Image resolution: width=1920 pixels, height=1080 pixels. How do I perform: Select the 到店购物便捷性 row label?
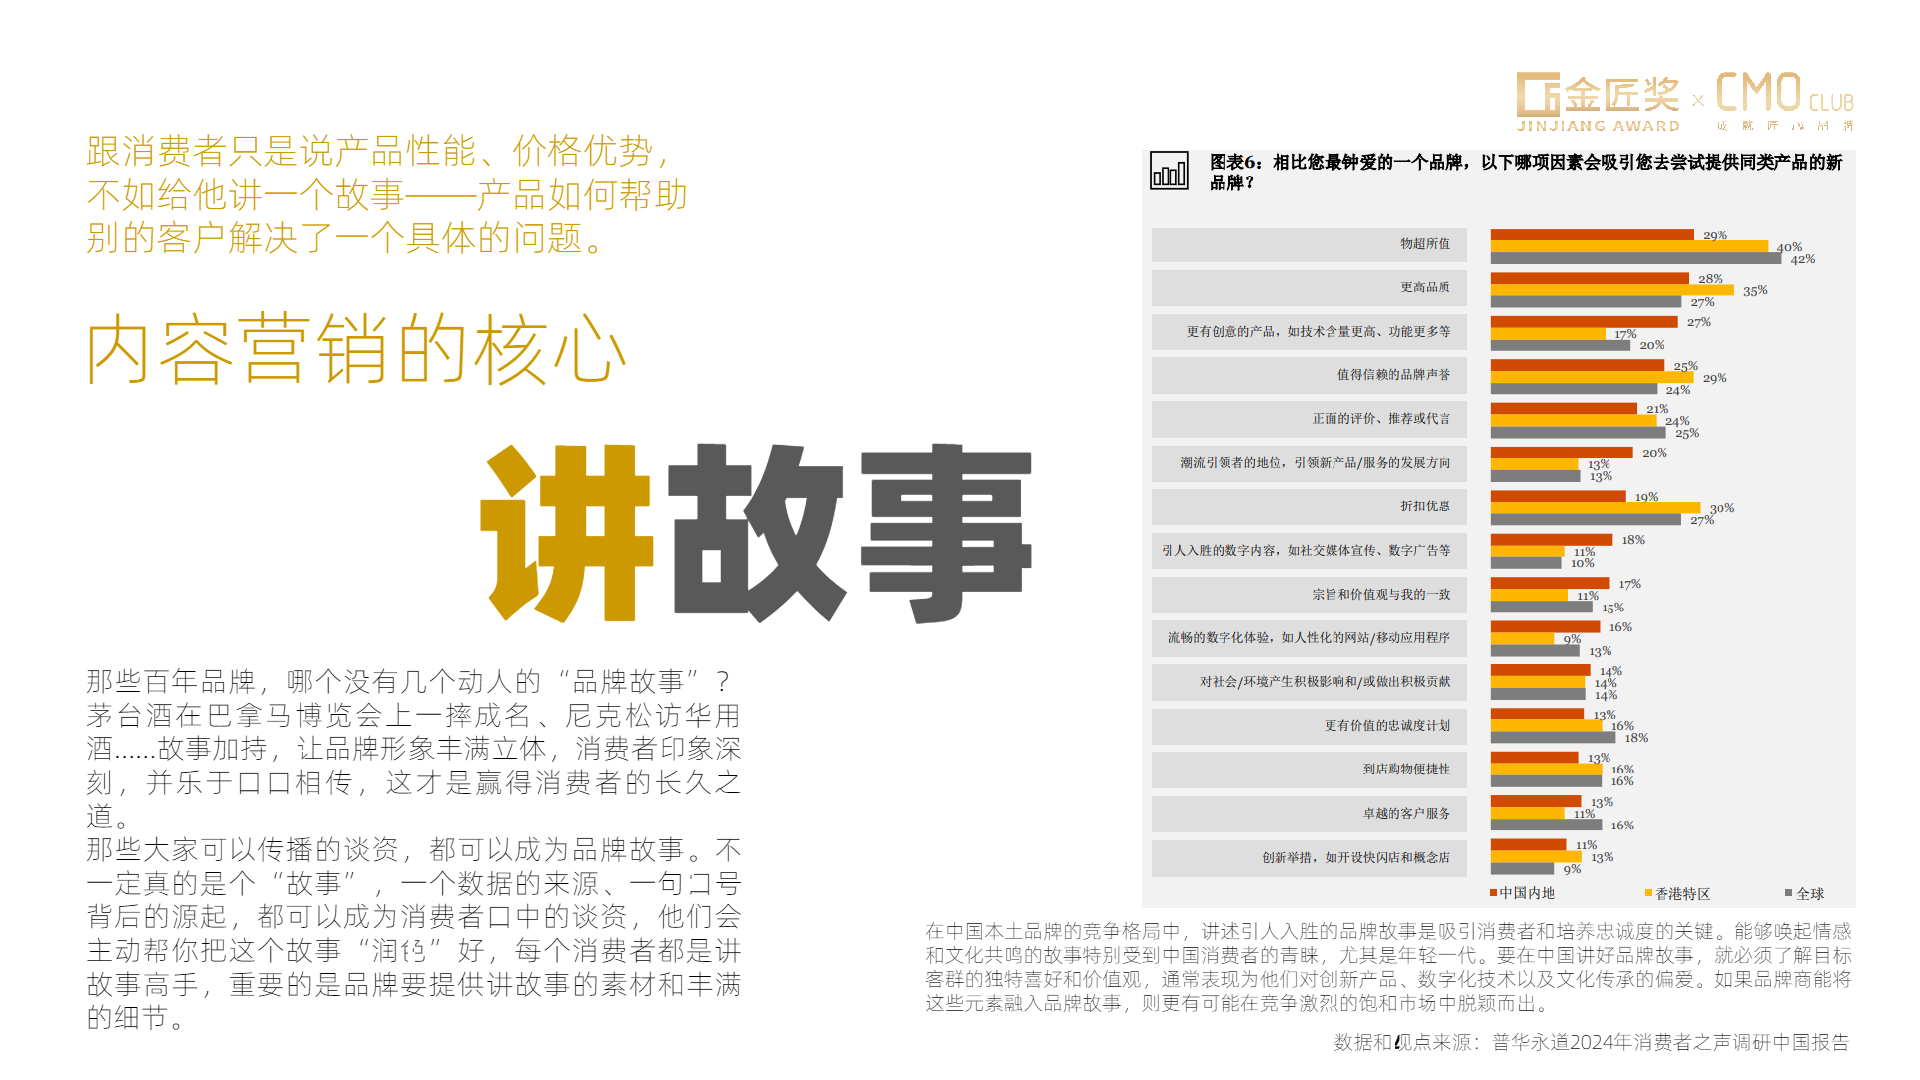pos(1309,770)
